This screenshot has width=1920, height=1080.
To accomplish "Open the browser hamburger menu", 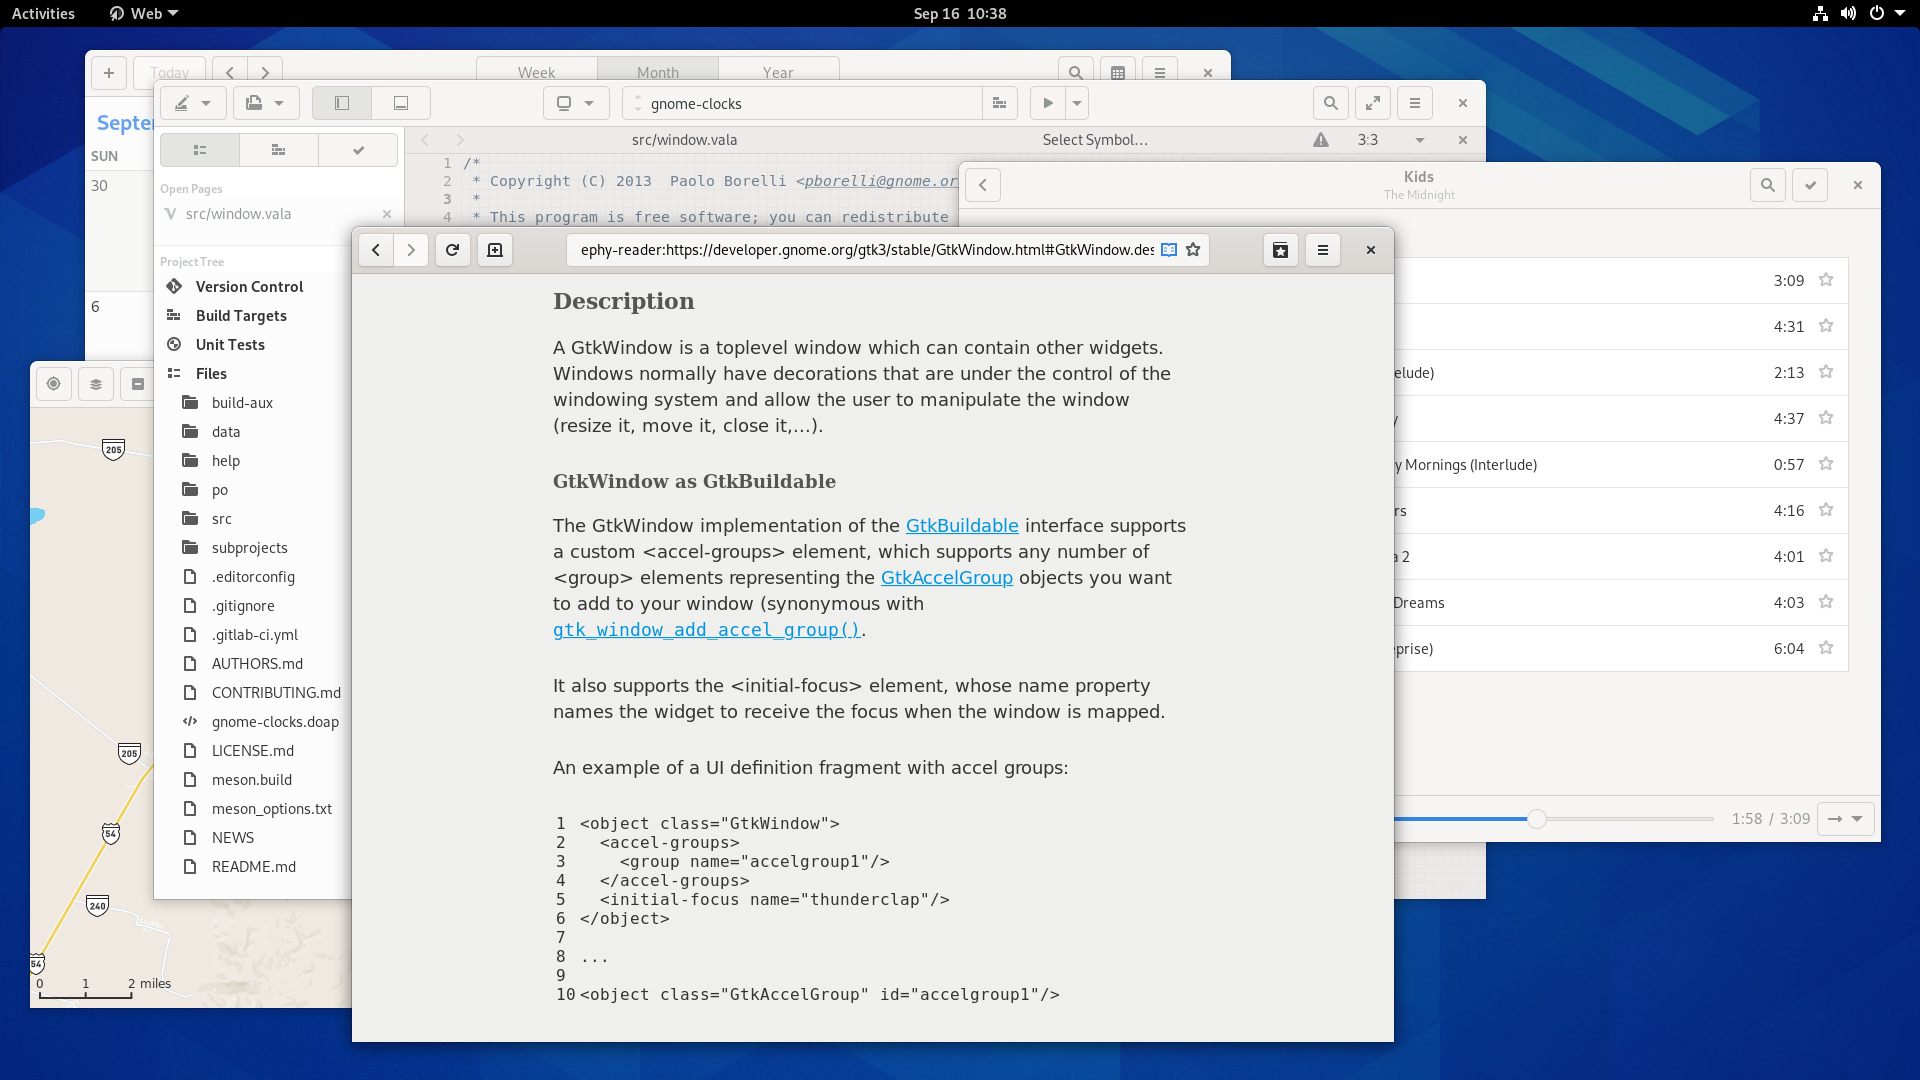I will [1323, 250].
